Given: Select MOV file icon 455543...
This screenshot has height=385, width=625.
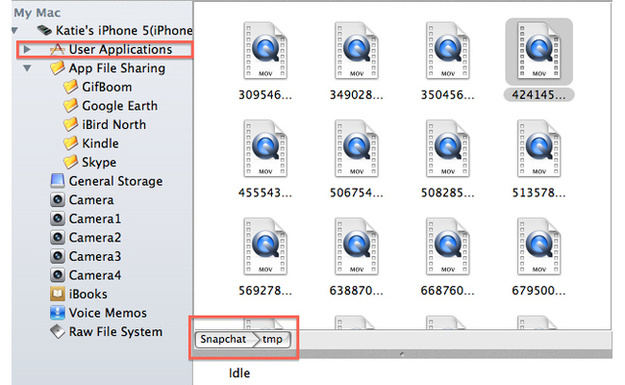Looking at the screenshot, I should click(265, 148).
